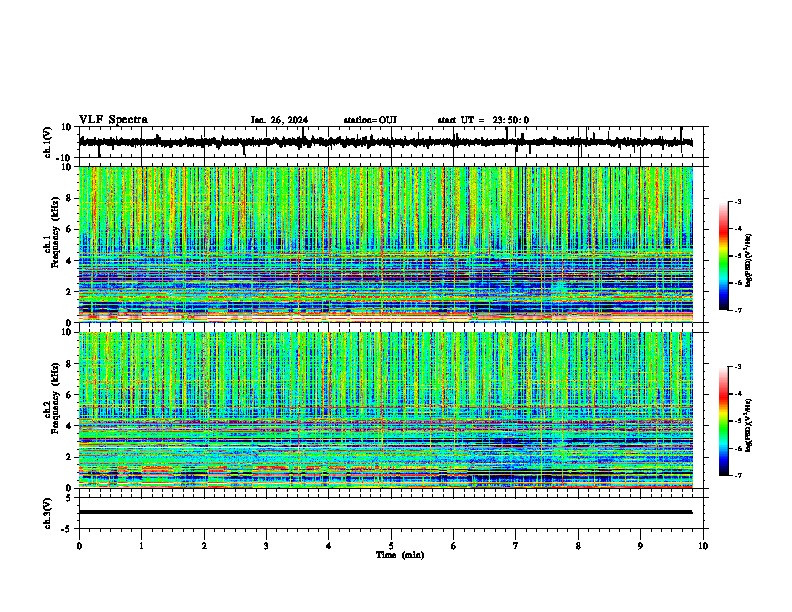Image resolution: width=792 pixels, height=612 pixels.
Task: Click the ch.1(V) waveform axis label
Action: point(48,142)
